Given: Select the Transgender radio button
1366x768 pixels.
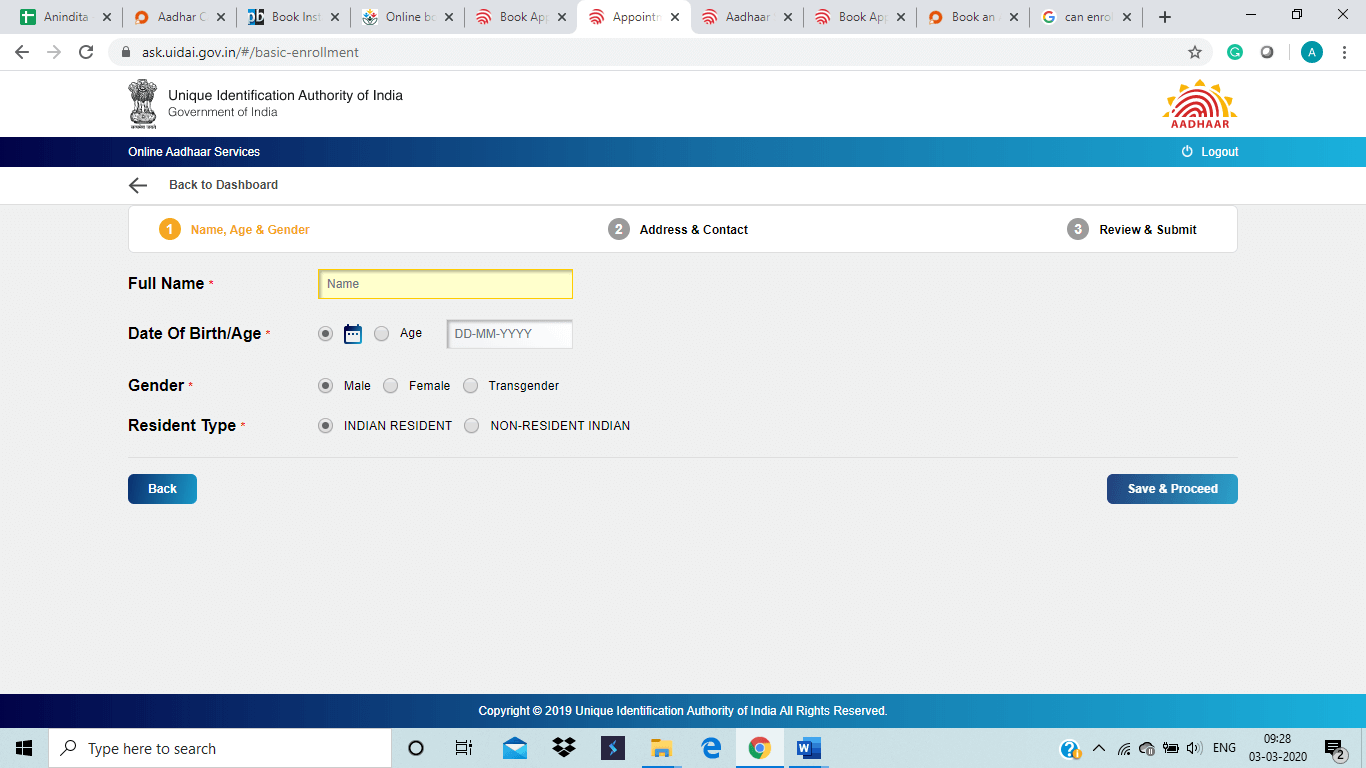Looking at the screenshot, I should click(471, 386).
